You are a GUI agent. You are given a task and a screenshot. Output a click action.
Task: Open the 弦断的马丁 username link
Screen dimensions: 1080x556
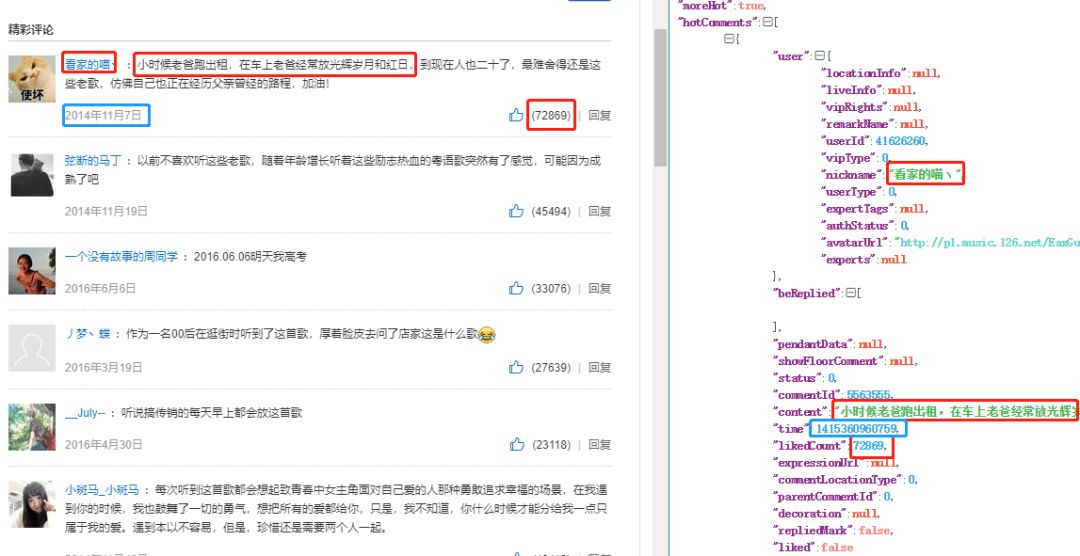(x=93, y=160)
